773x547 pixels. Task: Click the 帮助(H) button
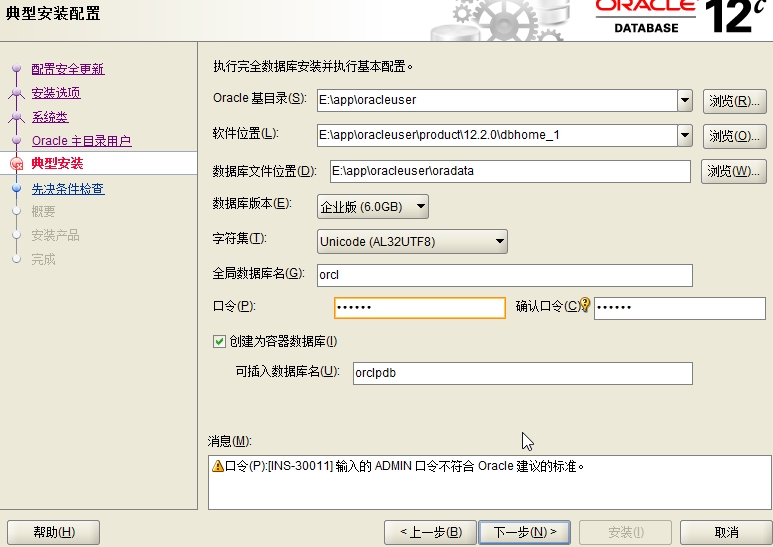(x=54, y=532)
